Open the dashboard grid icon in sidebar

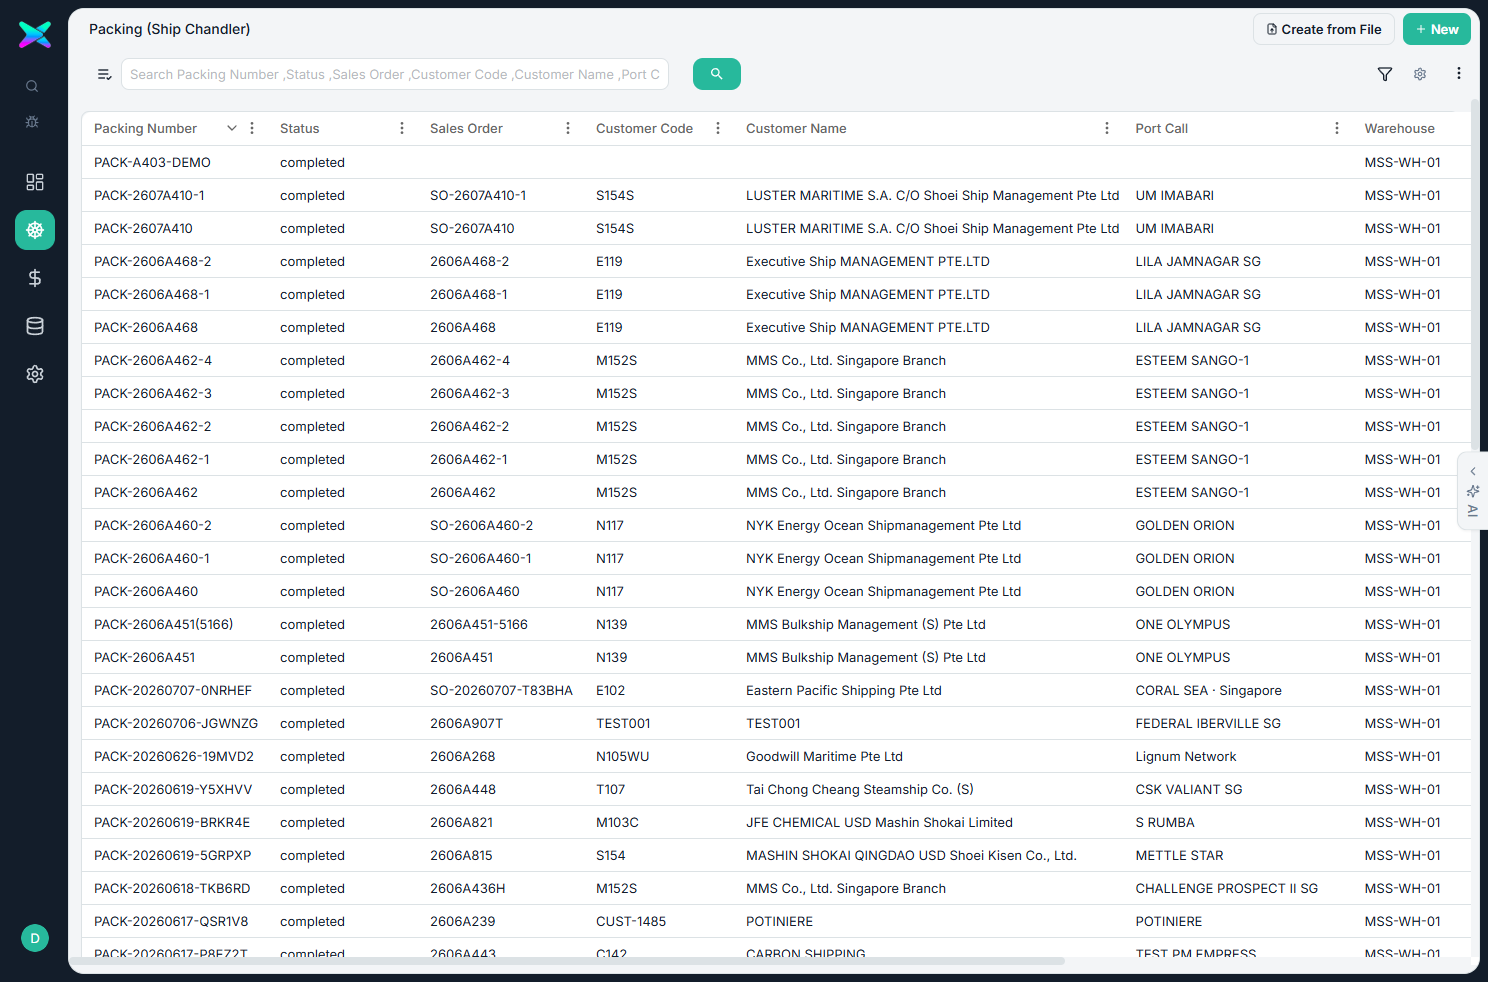click(x=35, y=182)
